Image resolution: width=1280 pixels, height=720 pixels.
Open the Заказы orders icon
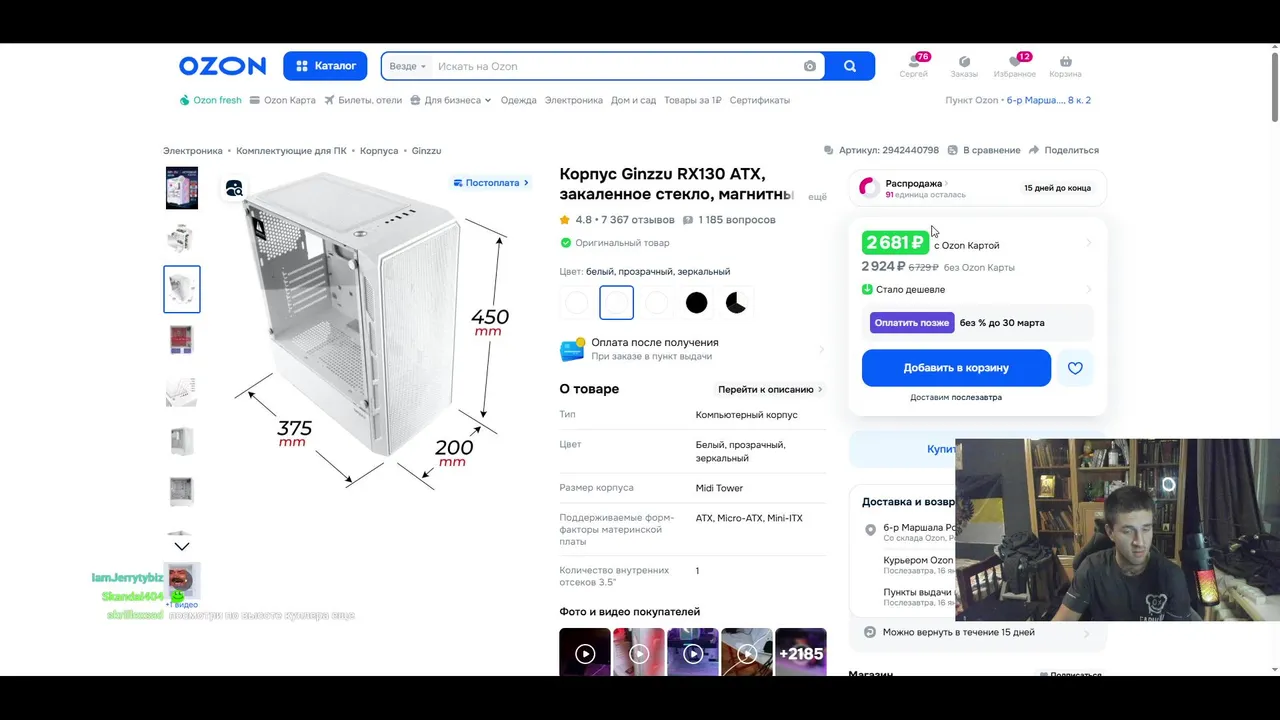[x=964, y=66]
